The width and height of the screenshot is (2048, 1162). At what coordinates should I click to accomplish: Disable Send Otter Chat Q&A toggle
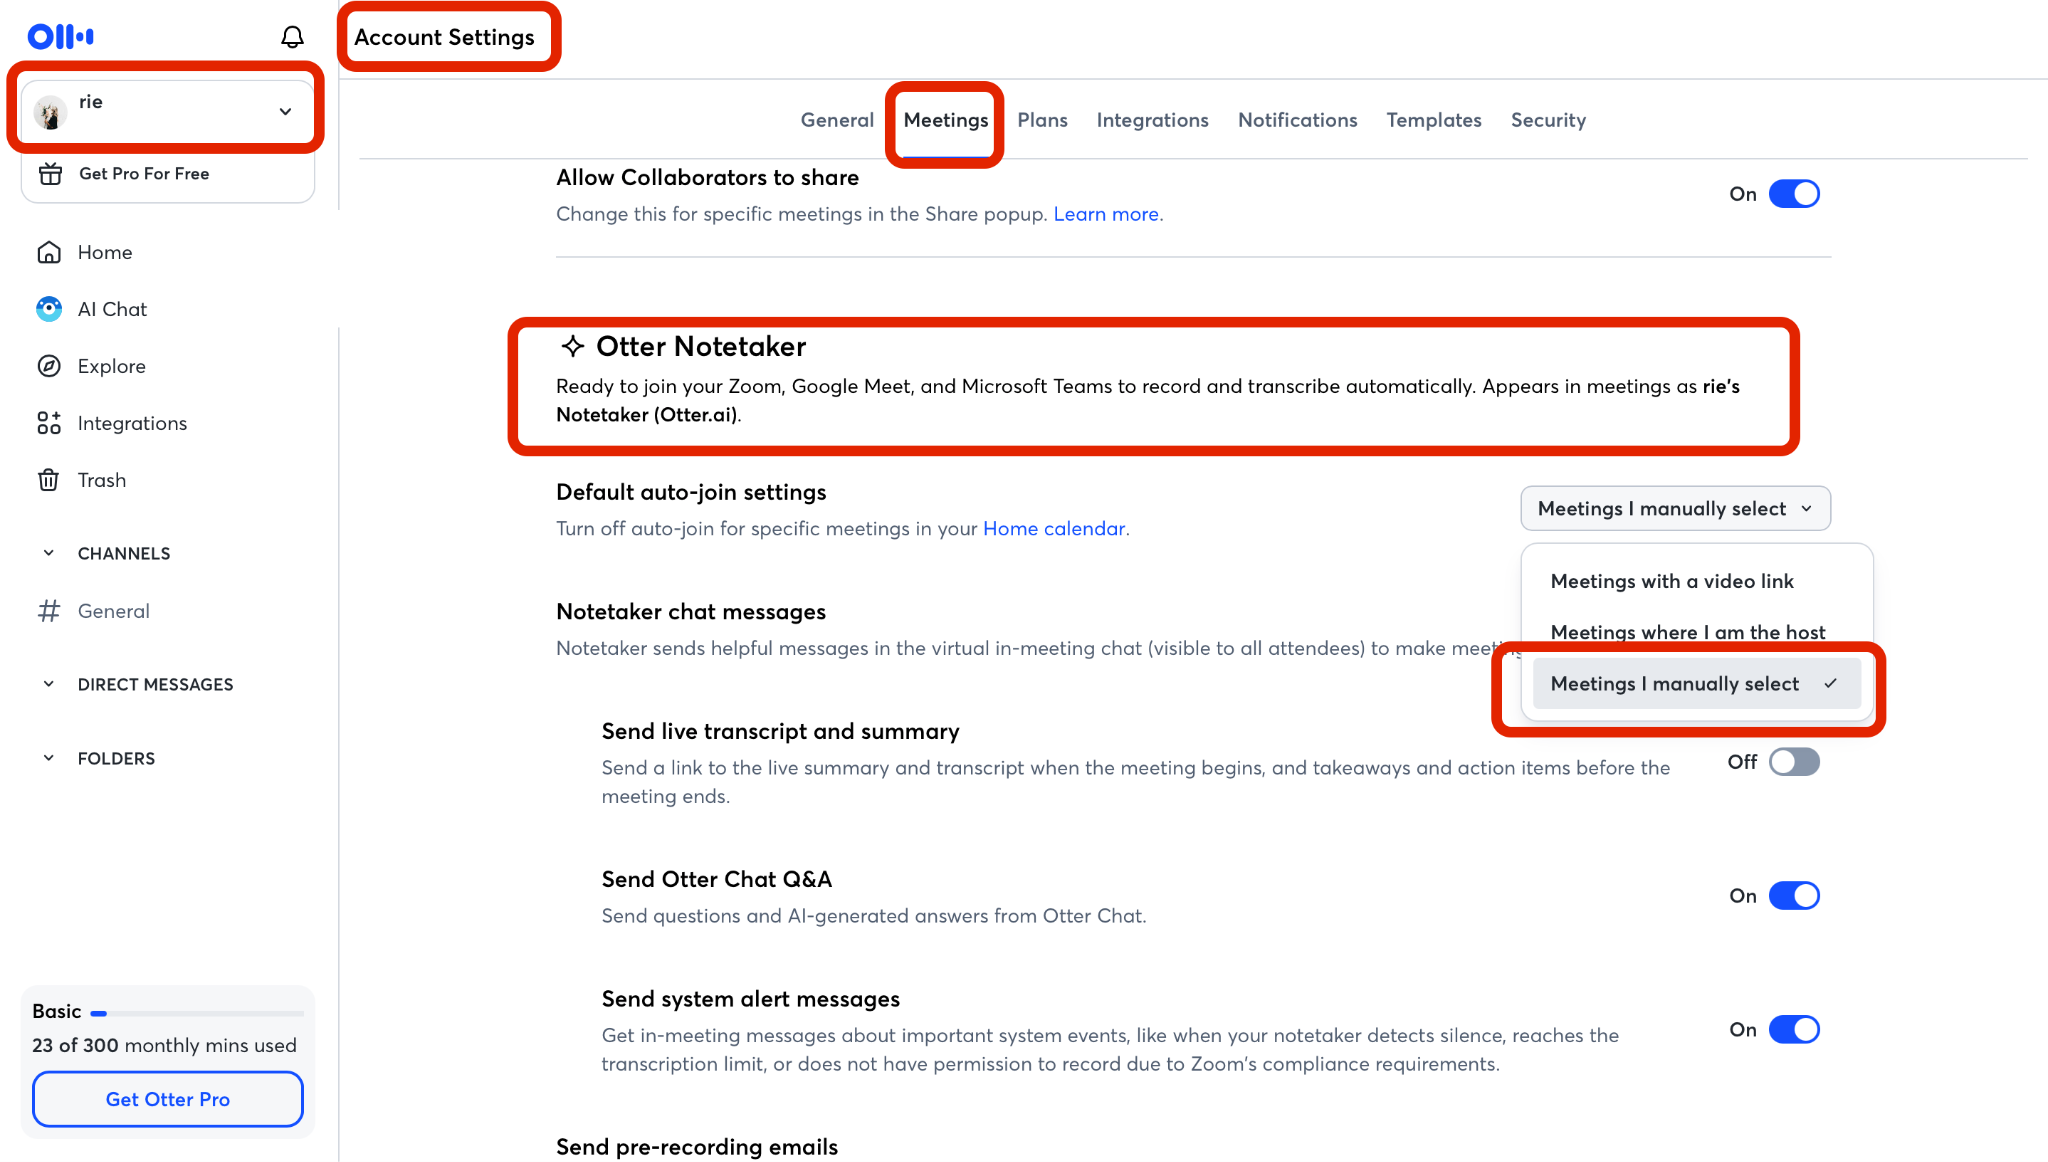point(1794,896)
